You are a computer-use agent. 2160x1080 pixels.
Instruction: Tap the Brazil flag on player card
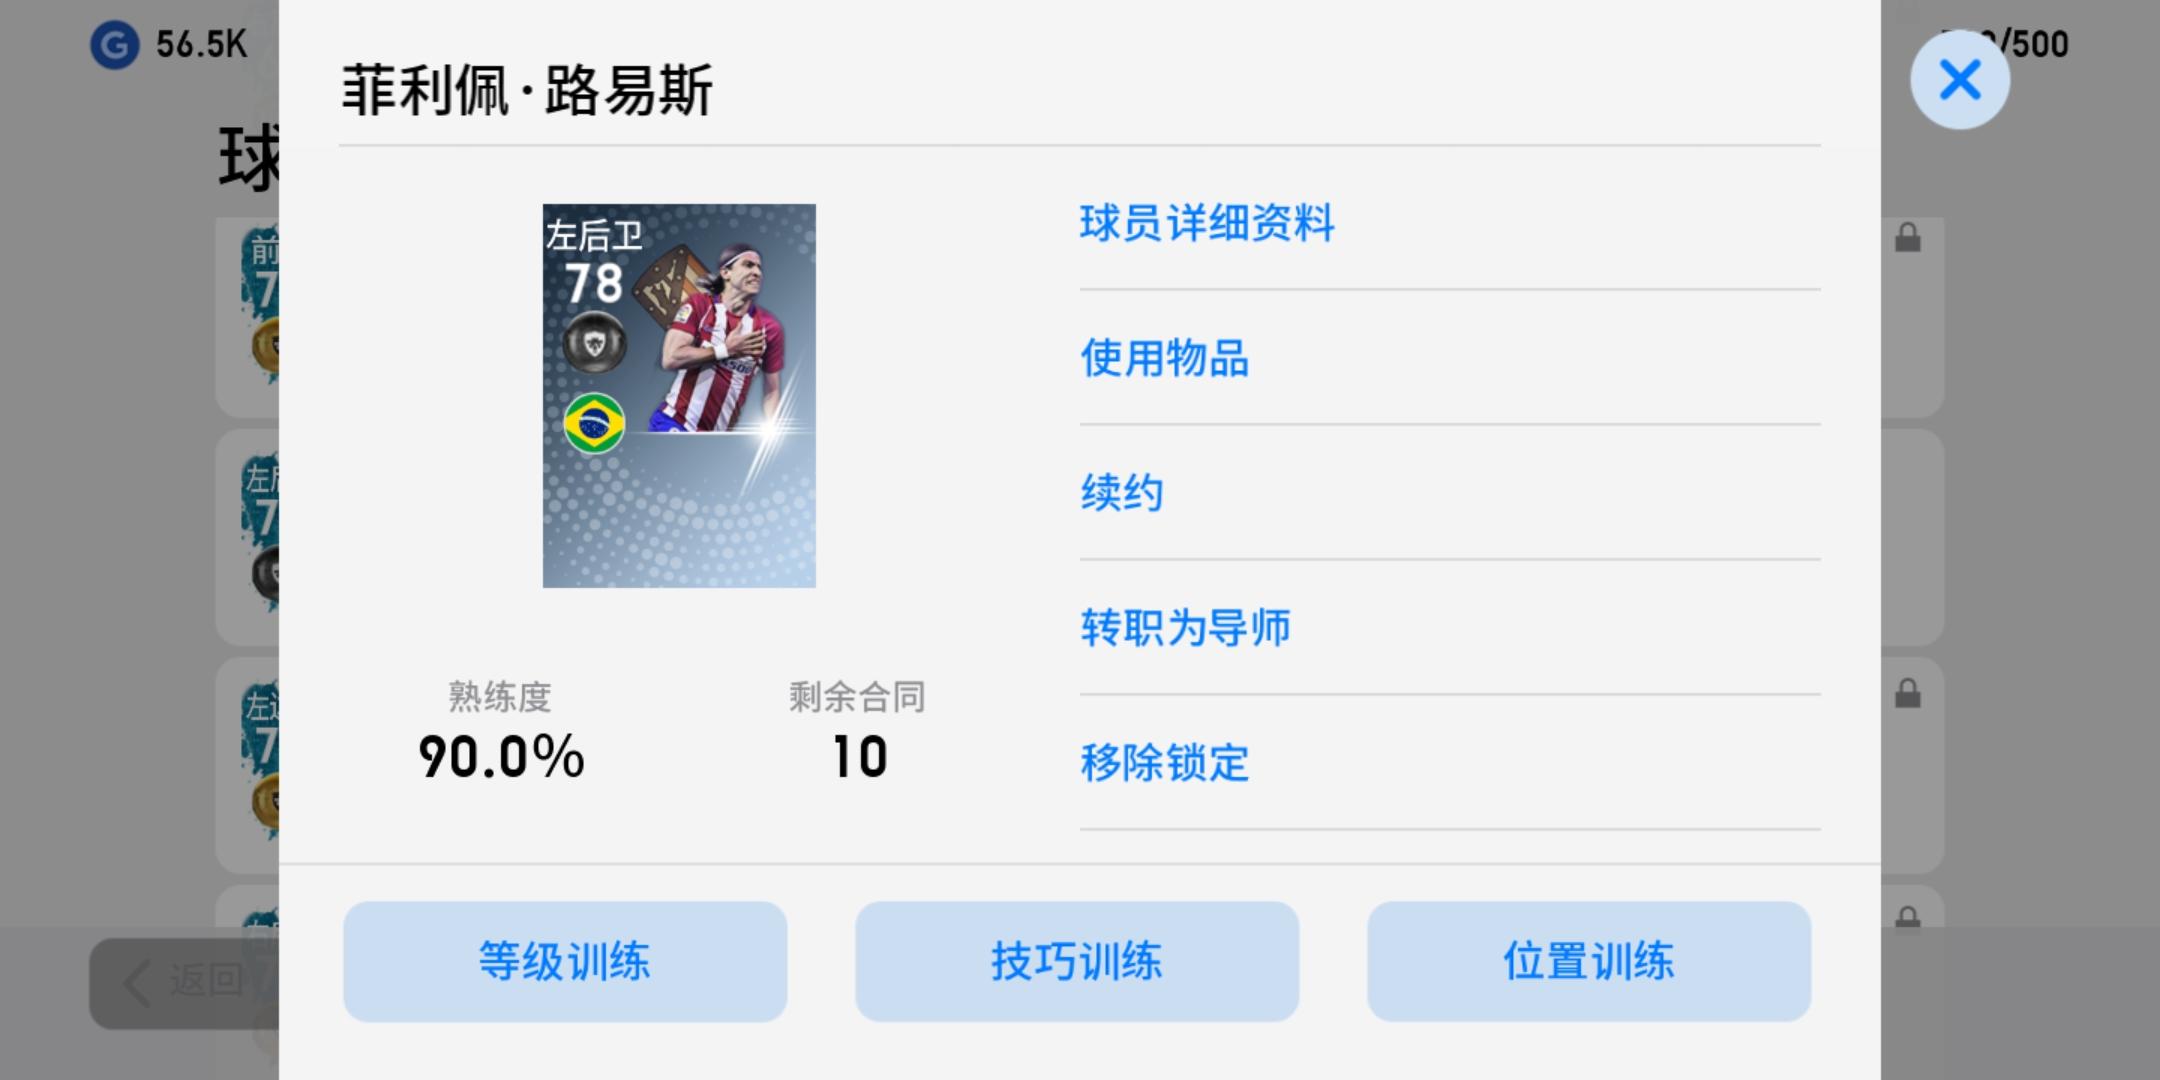[x=594, y=423]
